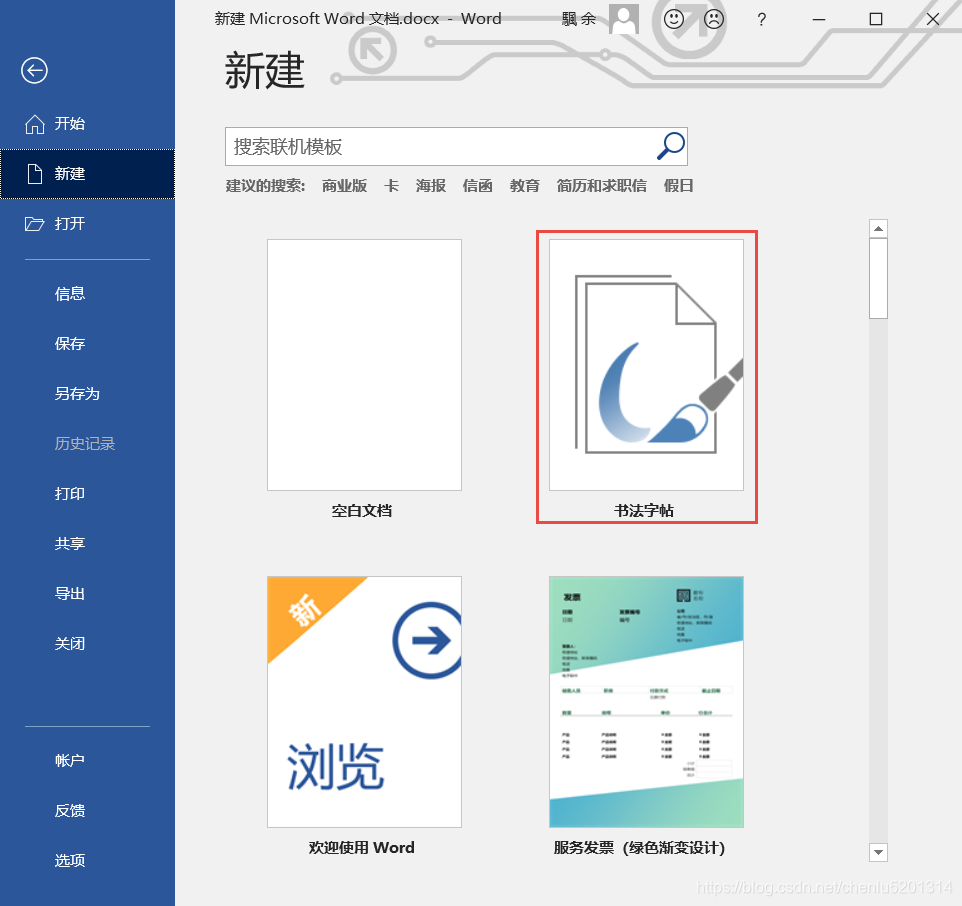Viewport: 962px width, 906px height.
Task: Search suggested term 卡
Action: coord(391,186)
